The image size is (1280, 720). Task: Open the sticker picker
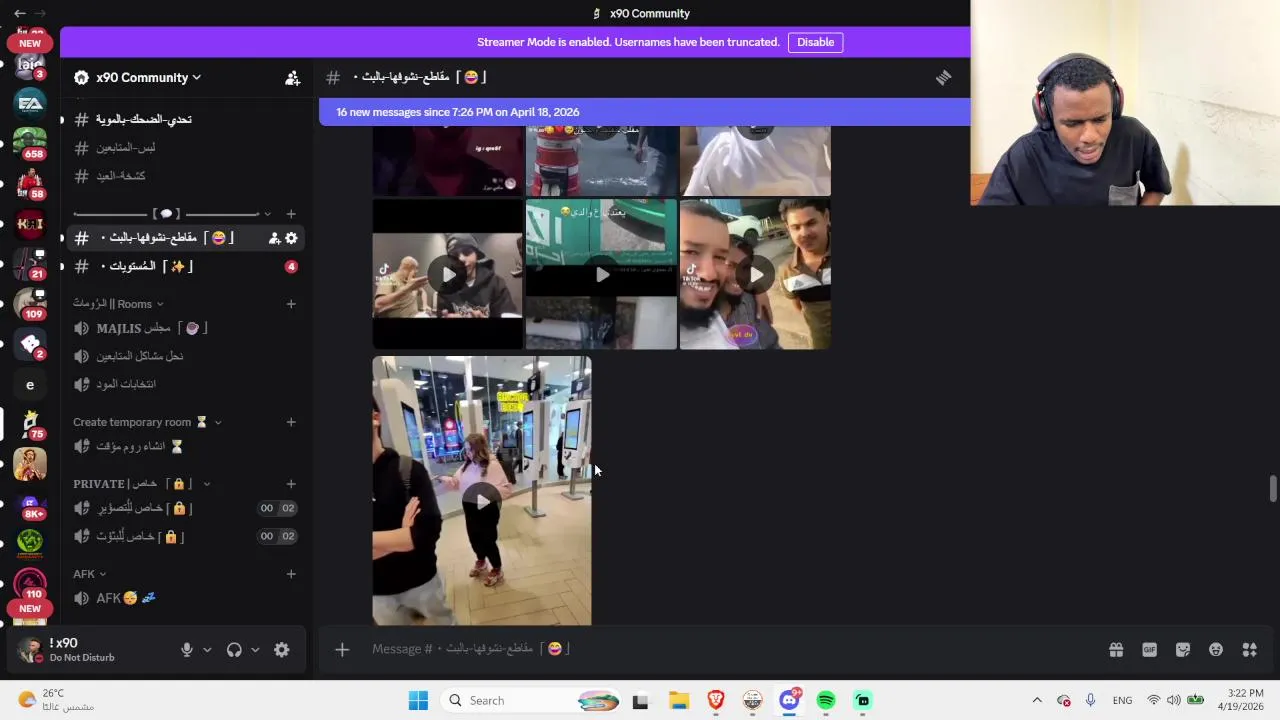[x=1183, y=650]
